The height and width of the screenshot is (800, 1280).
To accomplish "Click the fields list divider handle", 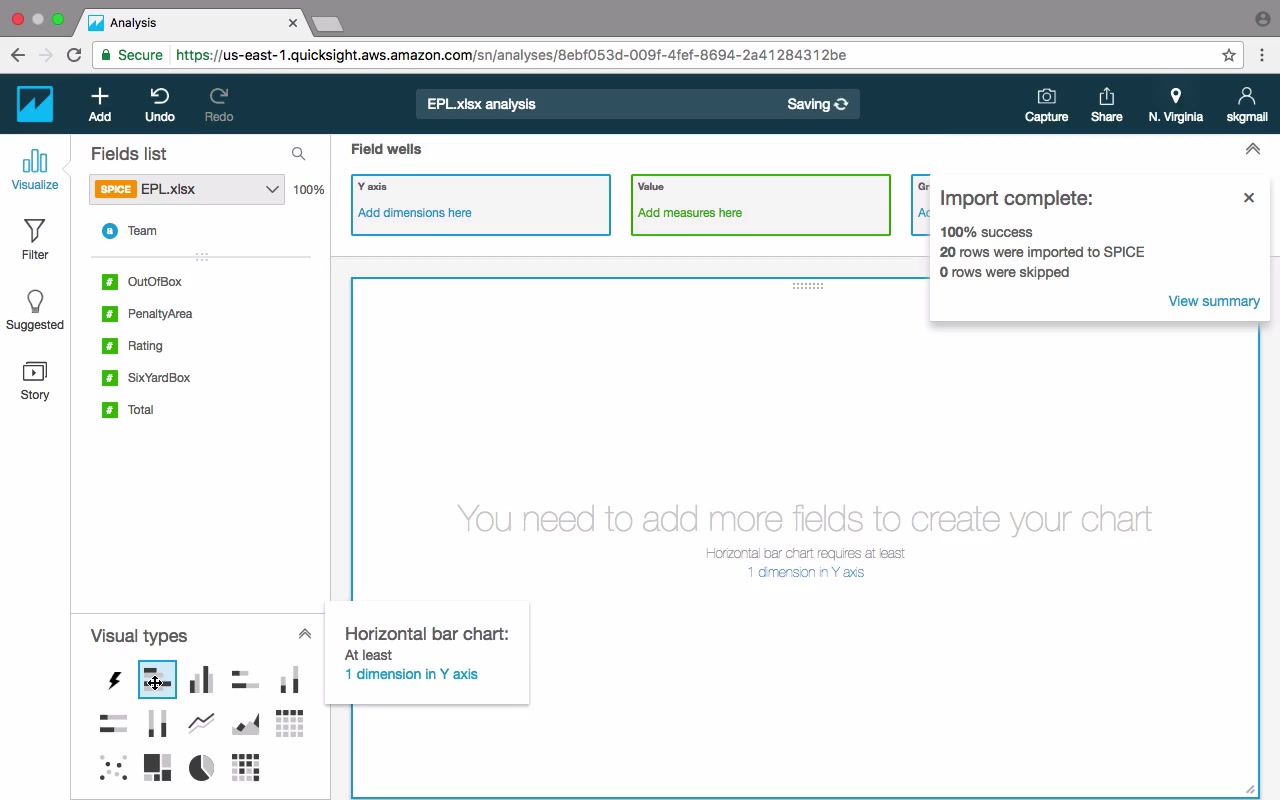I will pos(202,257).
